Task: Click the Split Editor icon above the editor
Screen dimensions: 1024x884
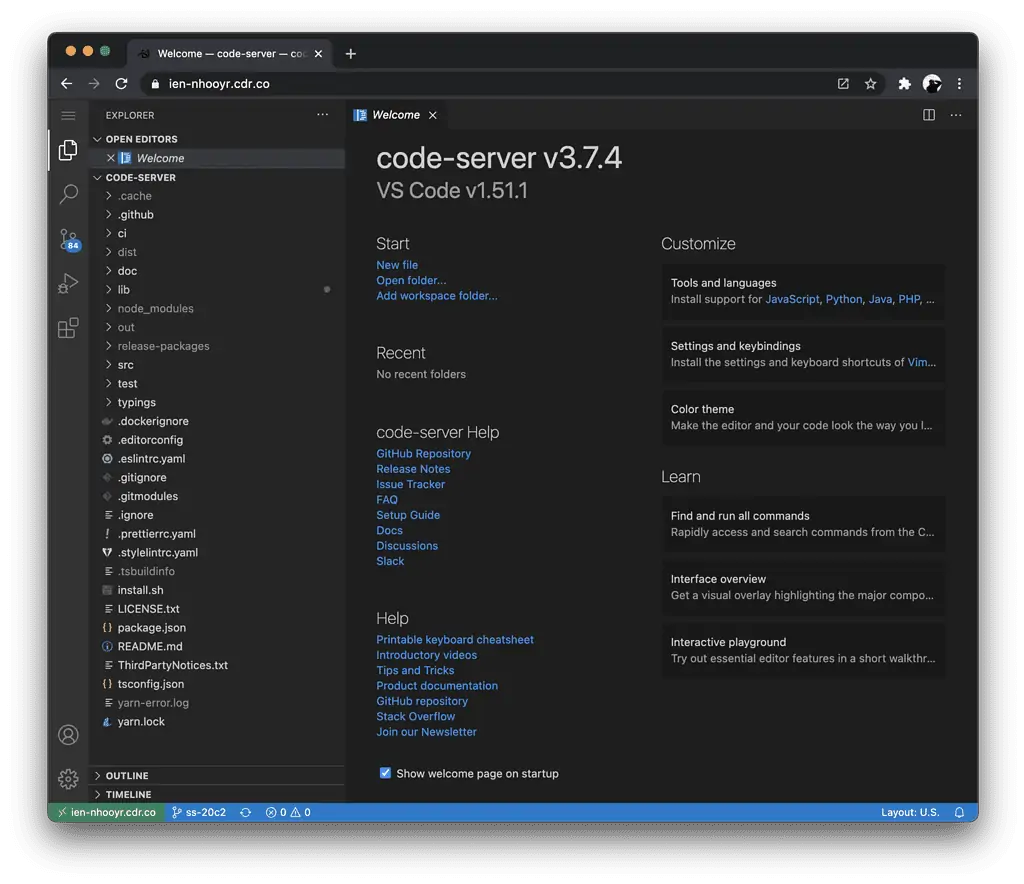Action: 931,115
